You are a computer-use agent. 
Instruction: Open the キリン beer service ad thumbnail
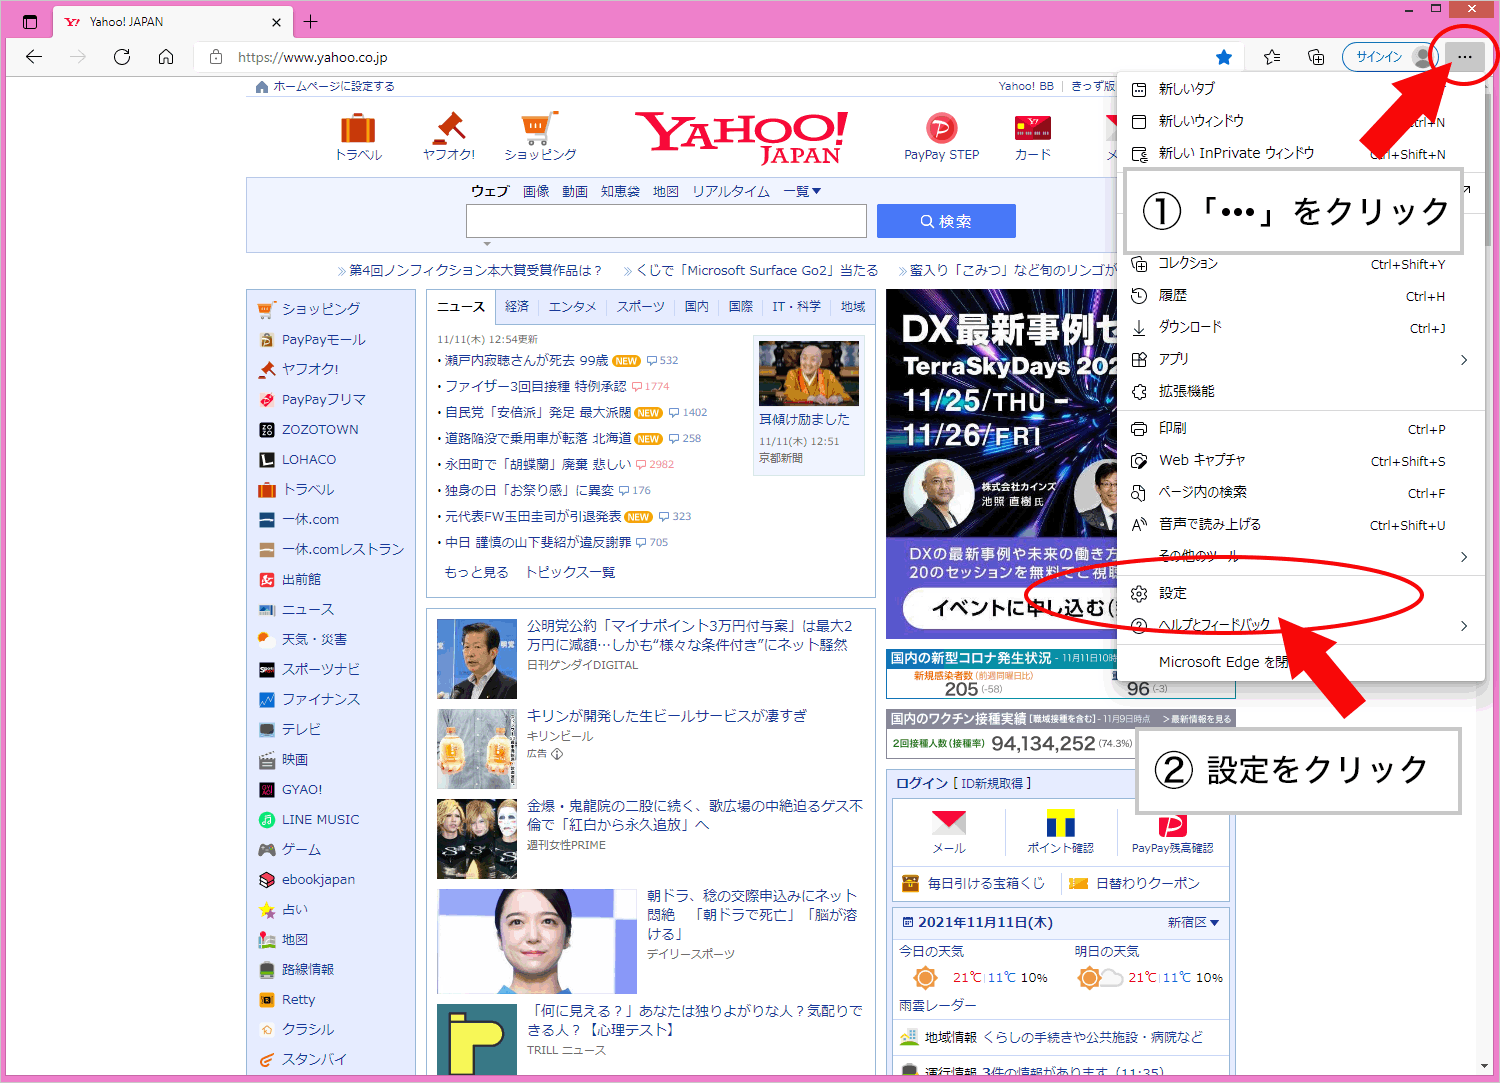pos(477,749)
